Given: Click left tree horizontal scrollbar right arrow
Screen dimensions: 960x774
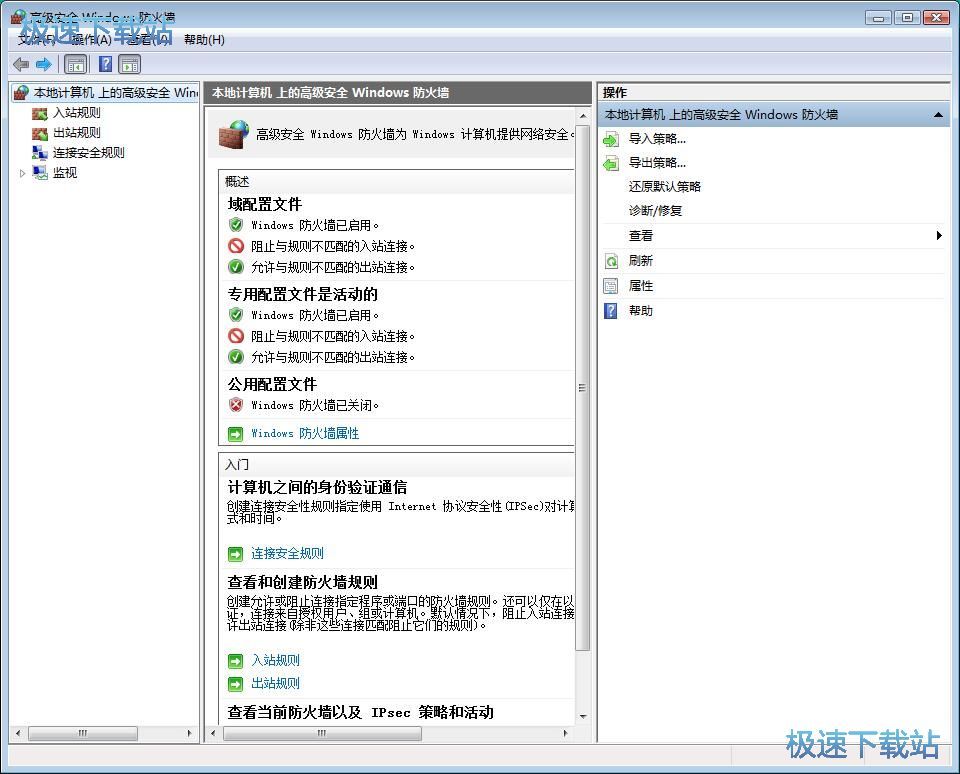Looking at the screenshot, I should [189, 733].
